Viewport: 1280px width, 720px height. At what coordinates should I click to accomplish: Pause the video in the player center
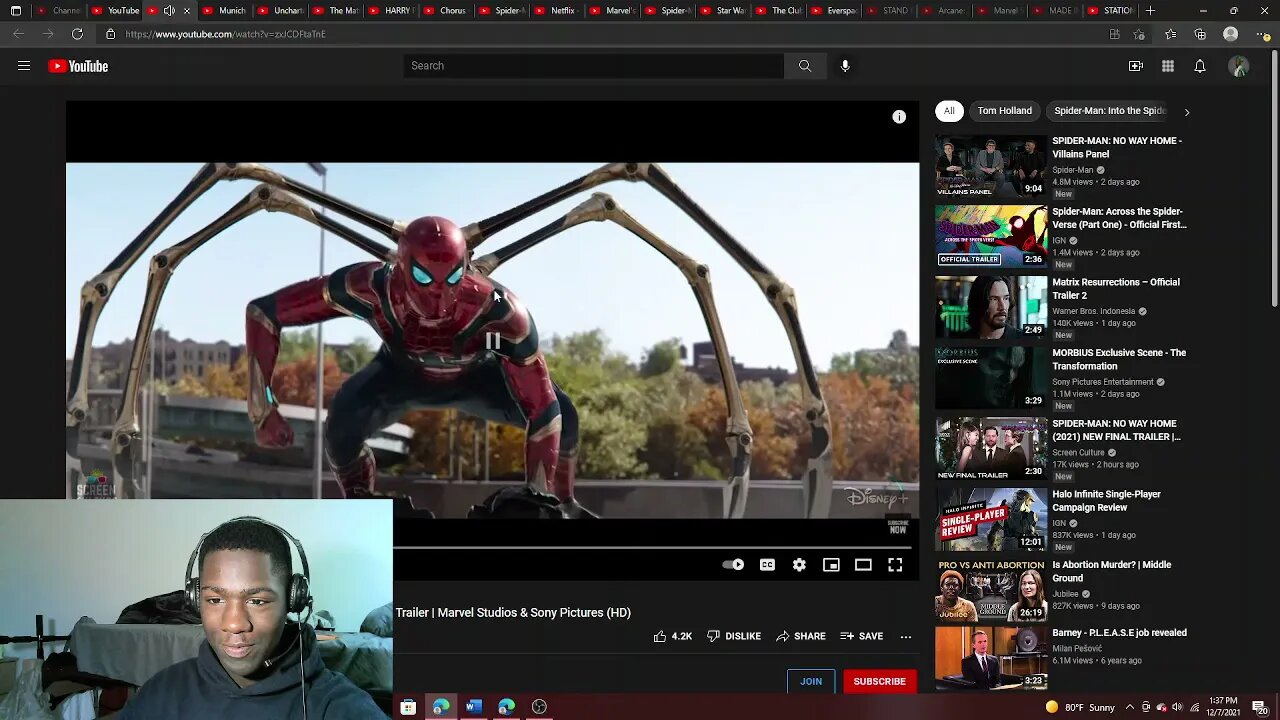[x=493, y=341]
